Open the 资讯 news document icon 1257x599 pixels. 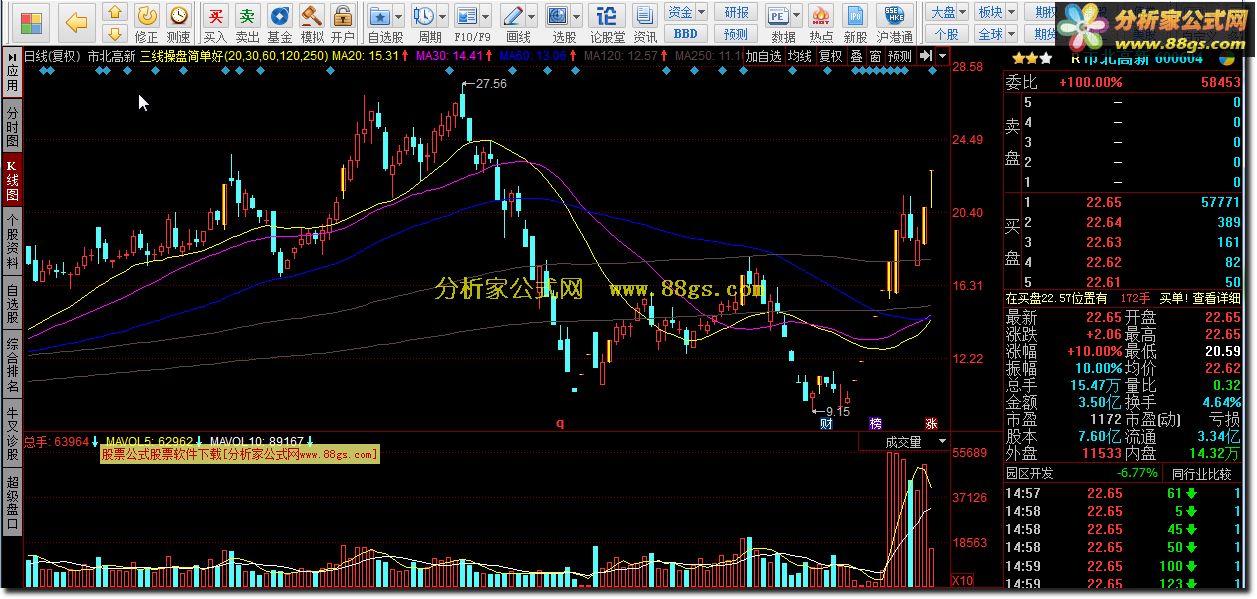(644, 23)
